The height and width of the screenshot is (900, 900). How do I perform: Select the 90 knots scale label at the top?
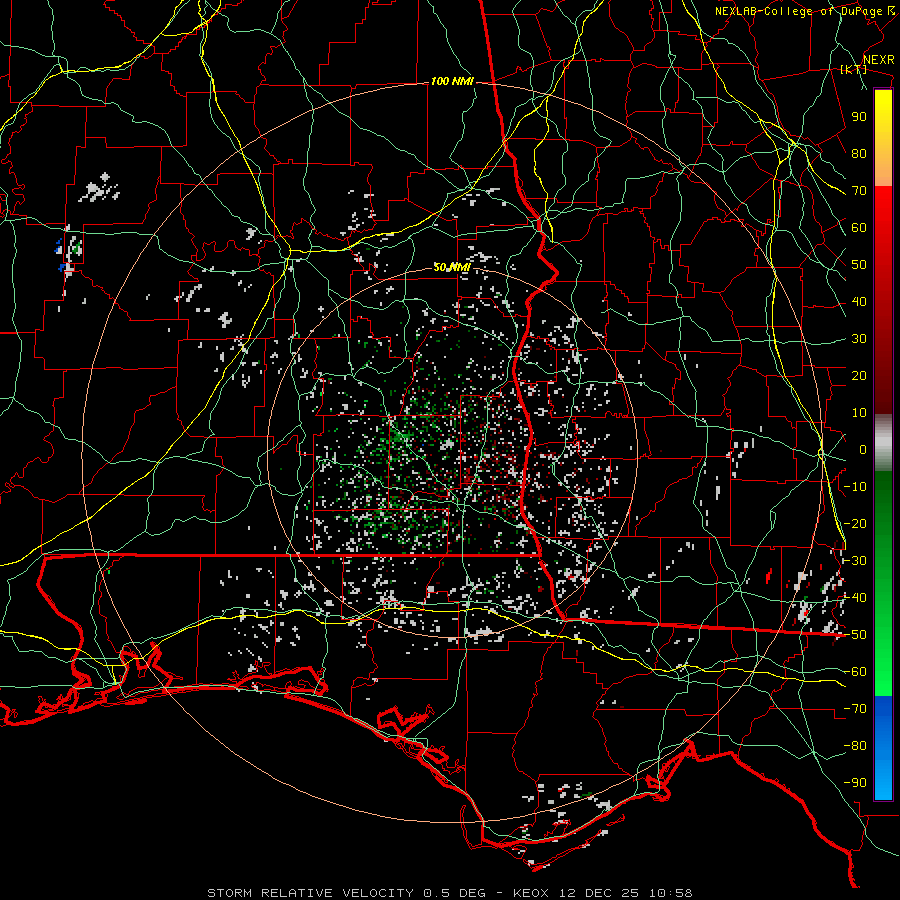point(859,117)
